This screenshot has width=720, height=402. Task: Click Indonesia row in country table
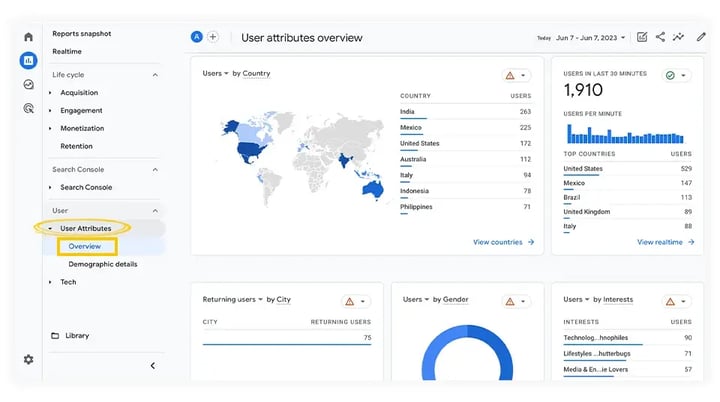[x=465, y=191]
